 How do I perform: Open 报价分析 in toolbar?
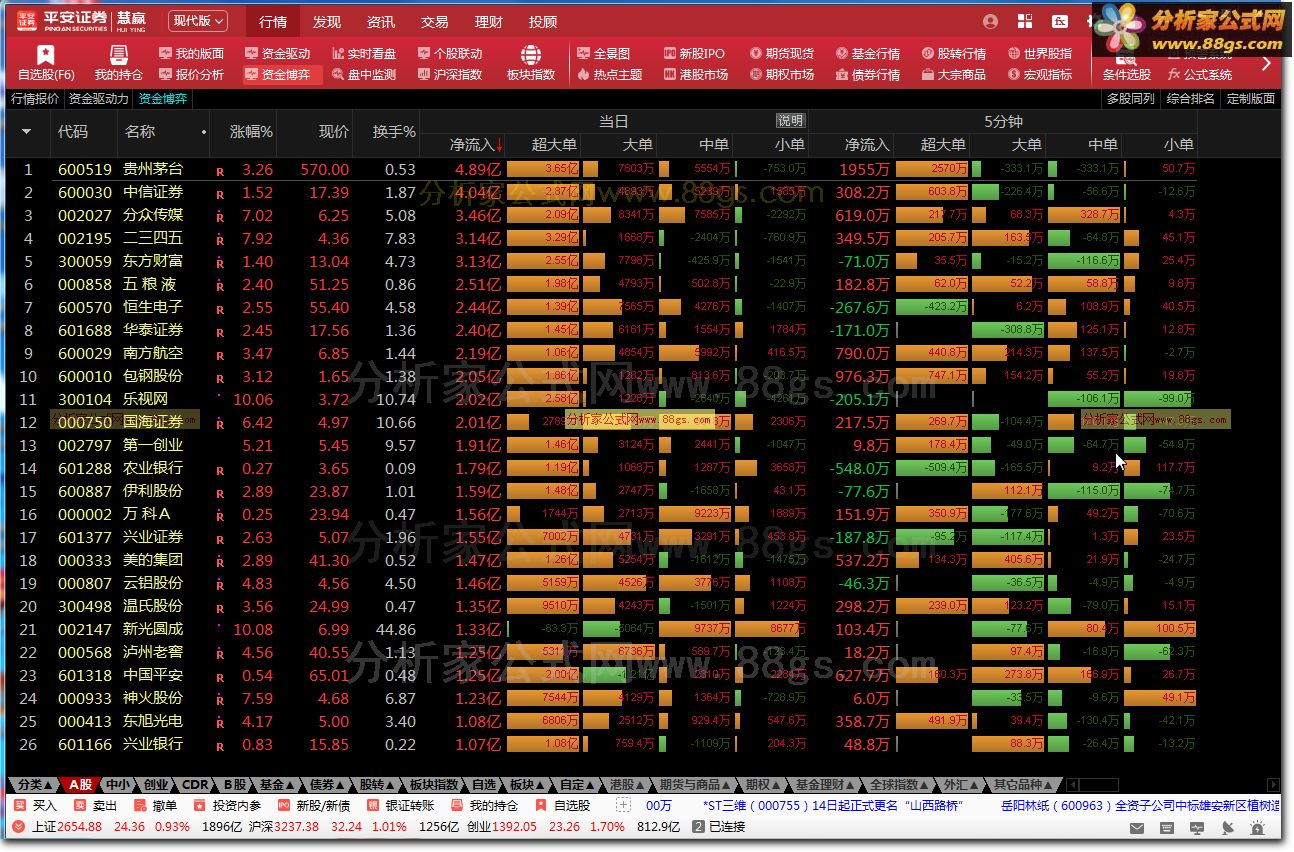190,75
